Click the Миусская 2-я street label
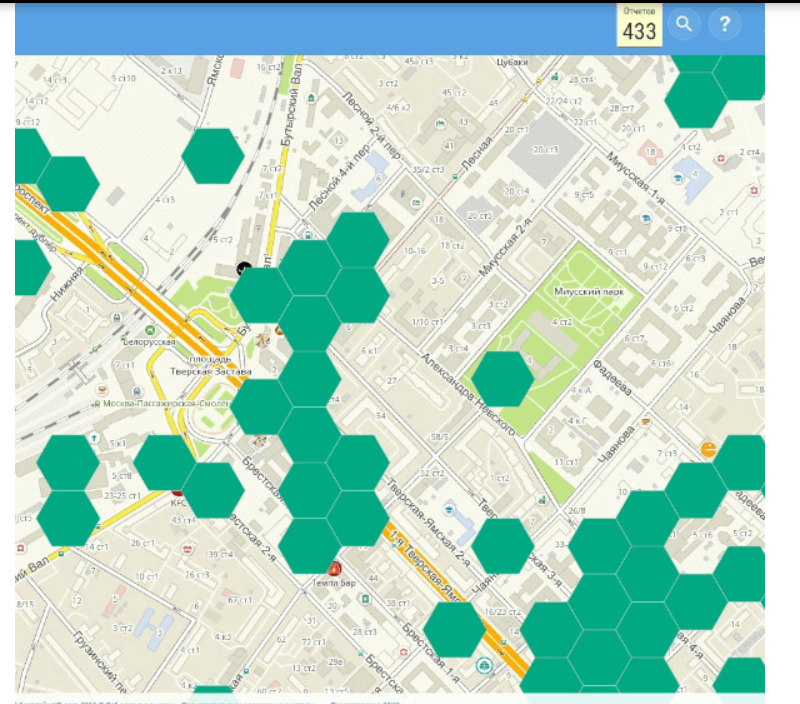This screenshot has height=704, width=800. coord(505,247)
